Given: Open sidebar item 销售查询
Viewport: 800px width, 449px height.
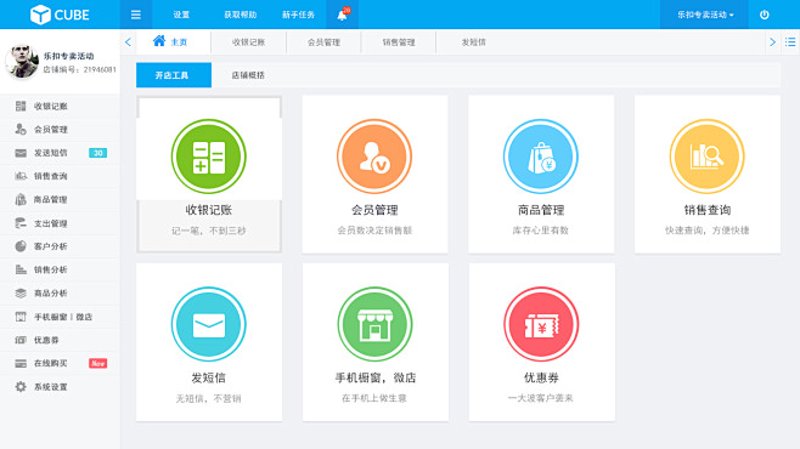Looking at the screenshot, I should click(60, 176).
